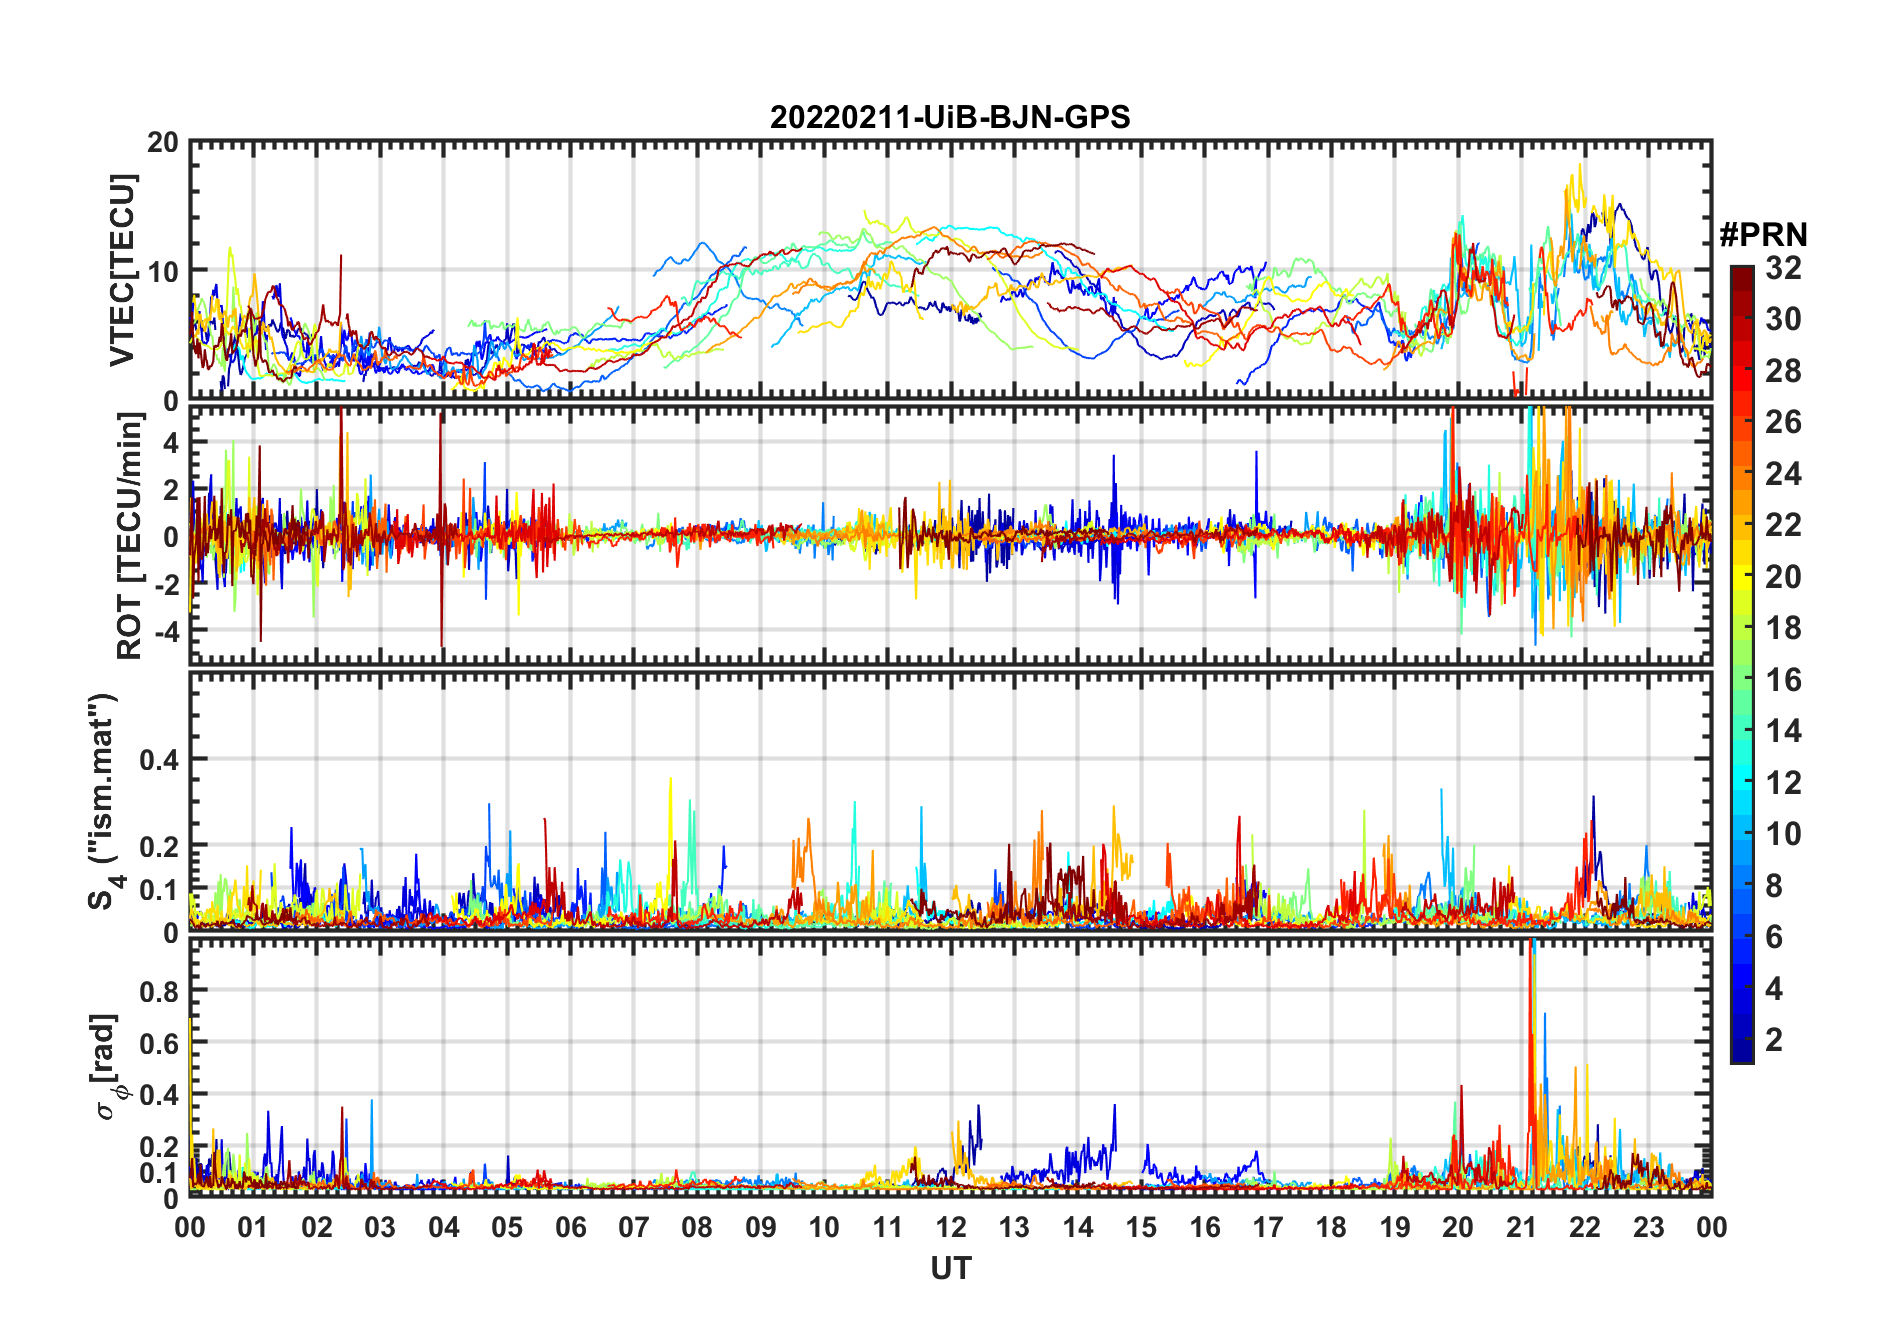
Task: Click ROT y-axis tick label -4
Action: 166,632
